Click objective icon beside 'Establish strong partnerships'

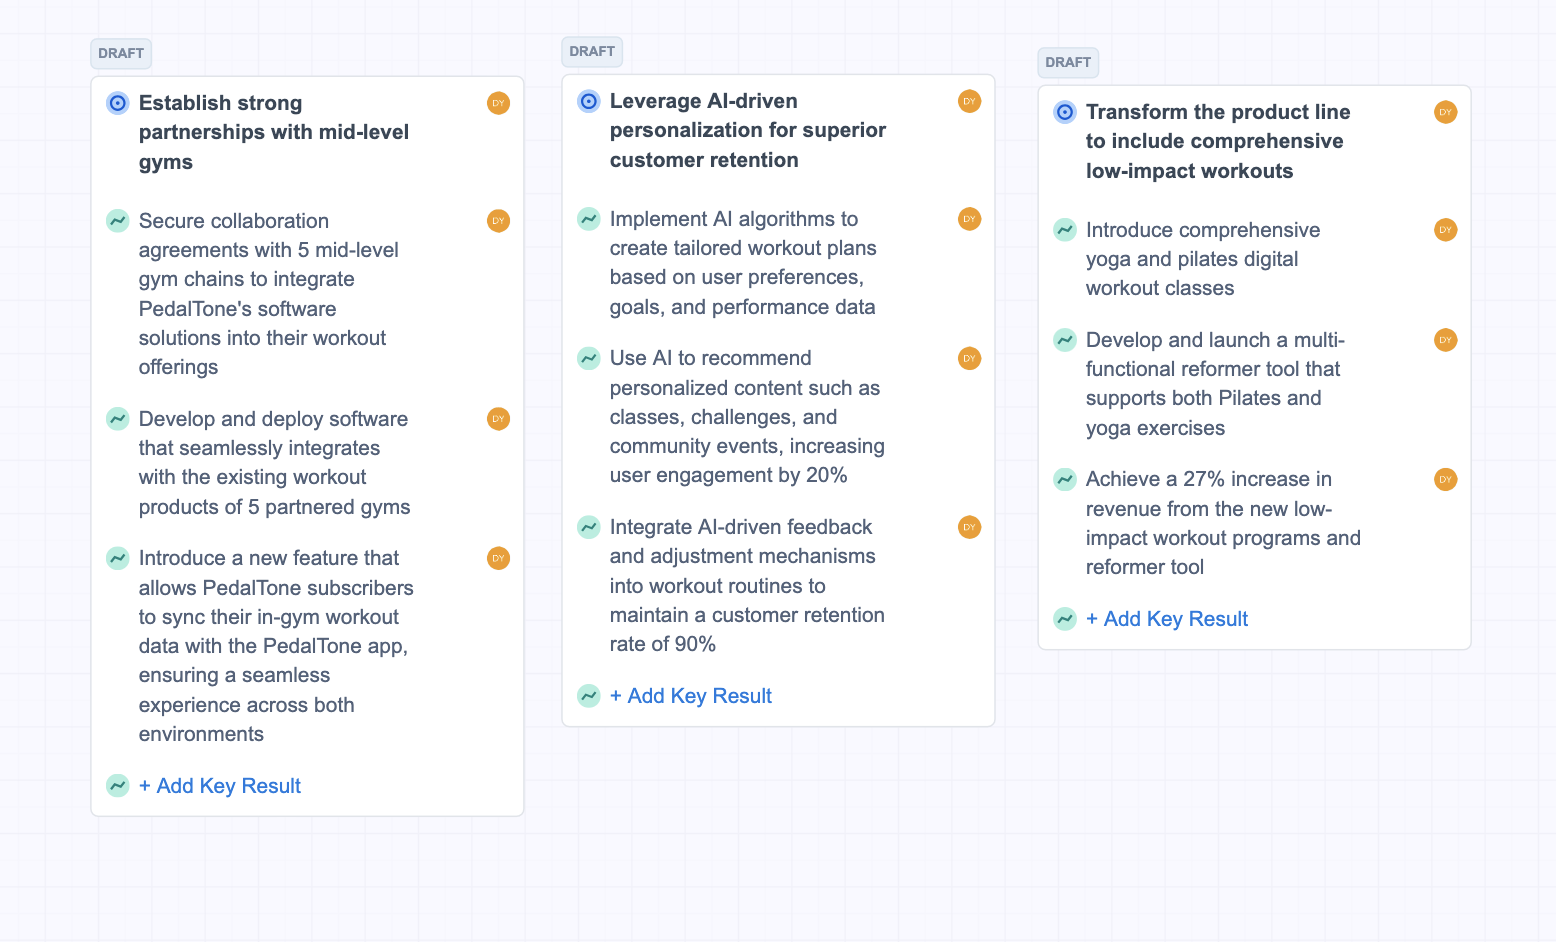[118, 103]
